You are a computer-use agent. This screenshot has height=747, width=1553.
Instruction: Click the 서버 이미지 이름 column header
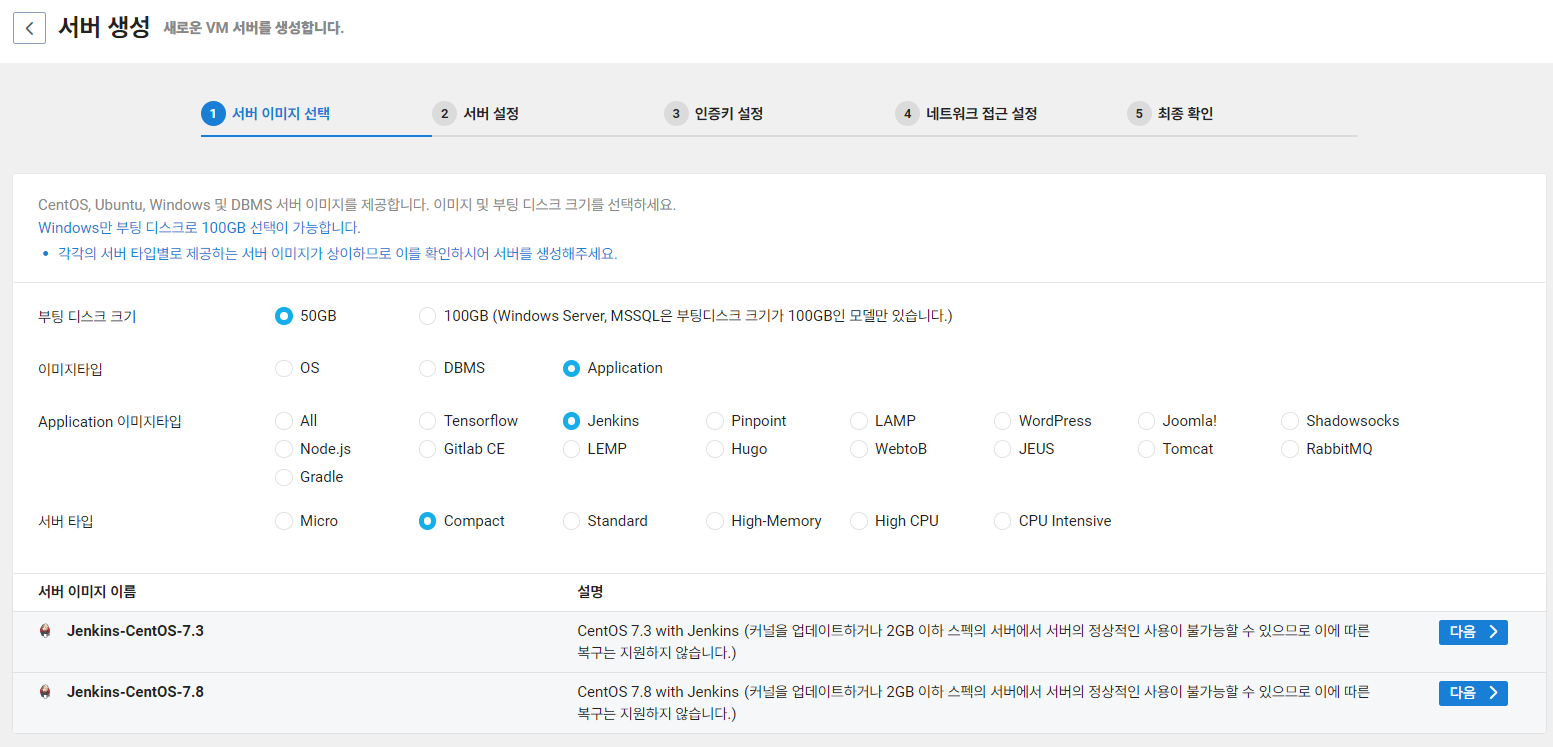pos(87,592)
